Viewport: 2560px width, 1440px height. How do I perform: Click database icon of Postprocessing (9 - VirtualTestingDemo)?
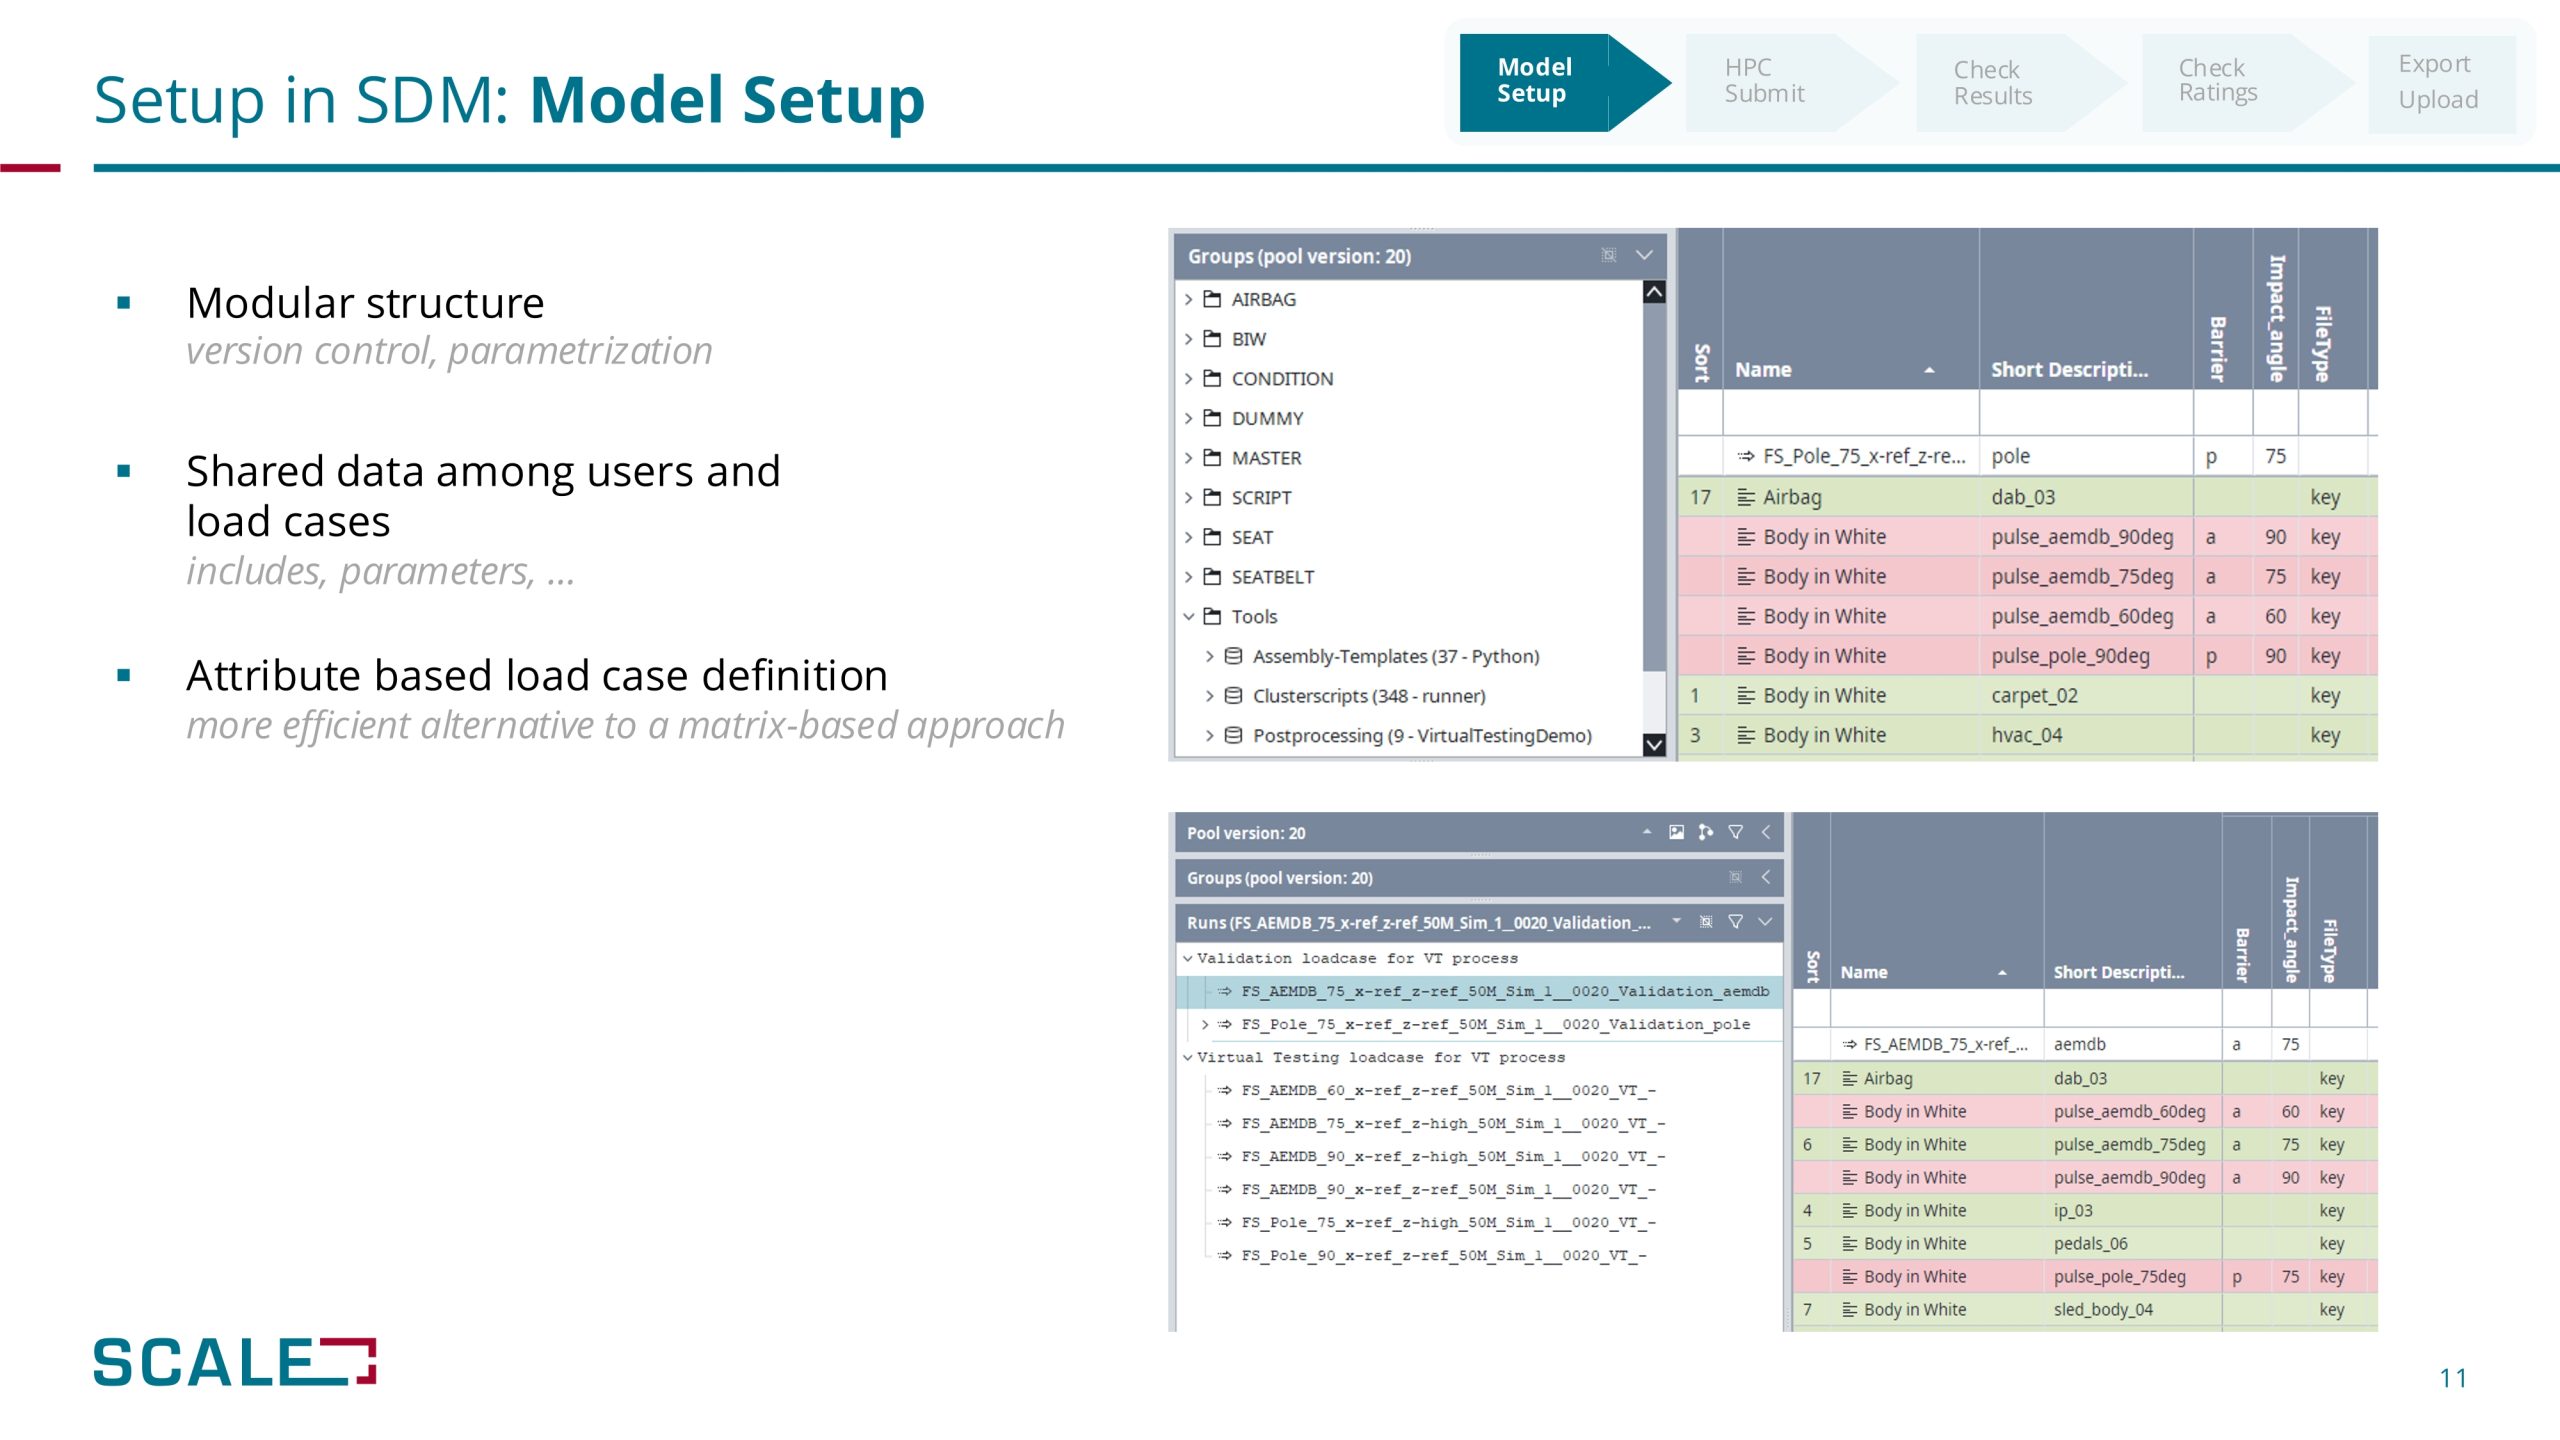click(x=1234, y=735)
